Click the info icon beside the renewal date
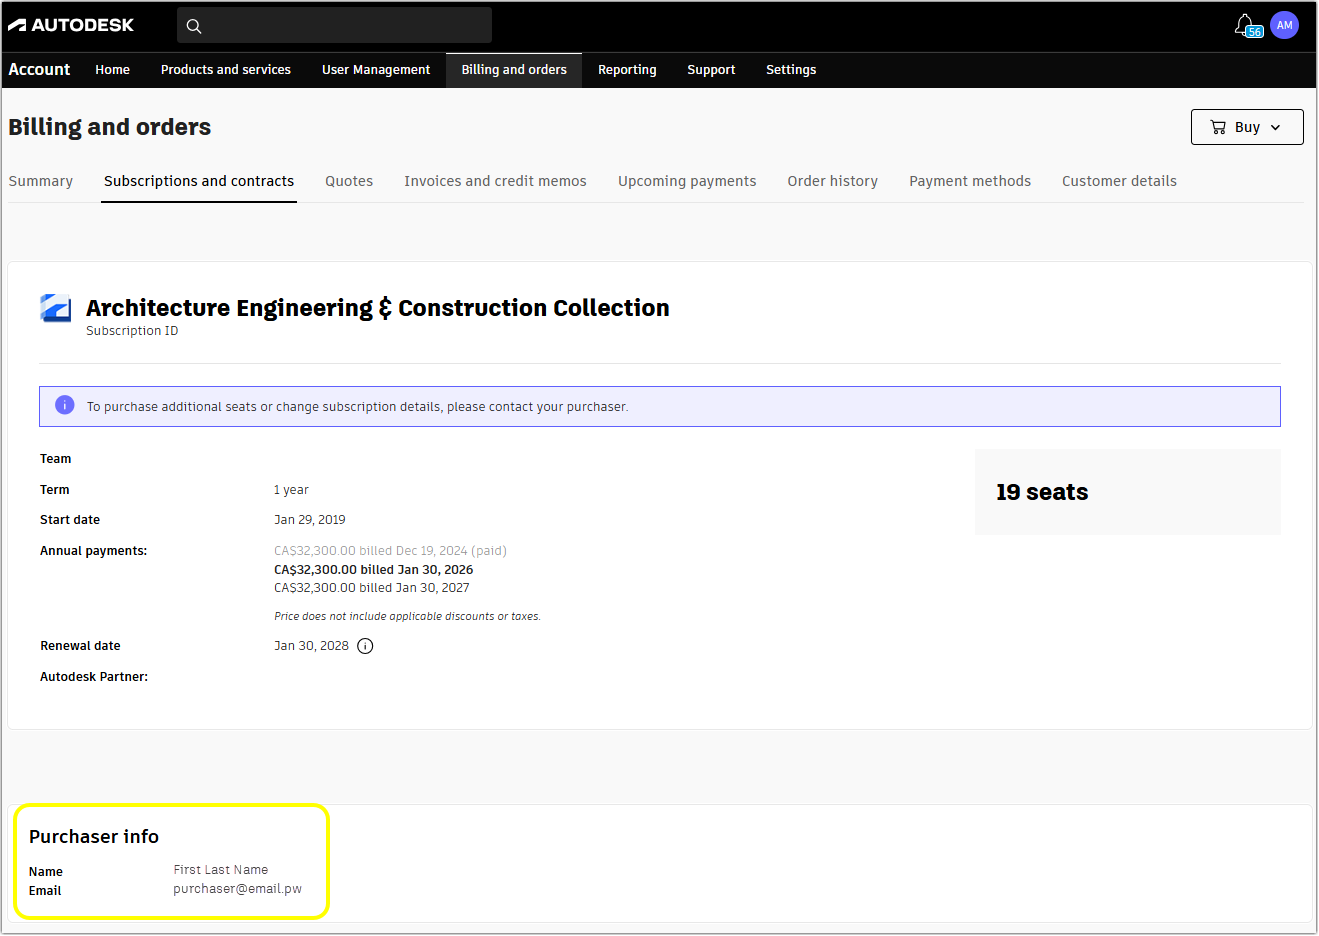This screenshot has height=936, width=1319. [x=365, y=645]
